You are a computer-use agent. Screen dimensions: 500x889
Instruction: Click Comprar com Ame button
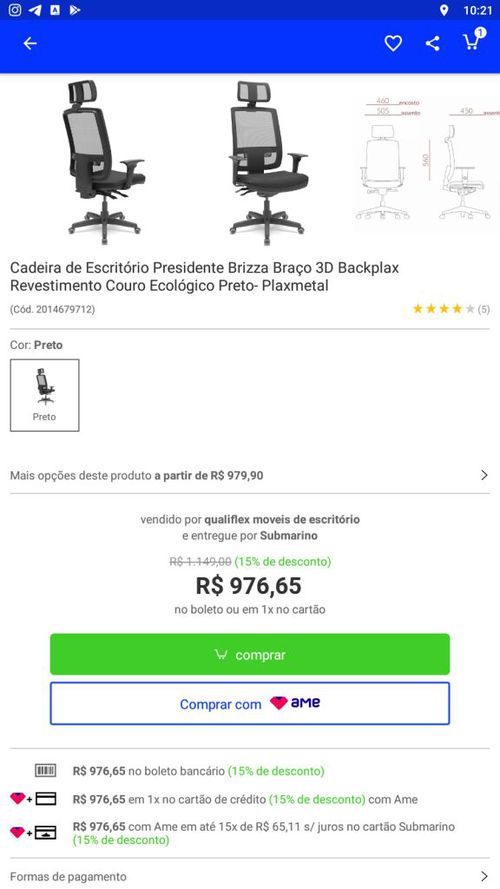tap(250, 704)
